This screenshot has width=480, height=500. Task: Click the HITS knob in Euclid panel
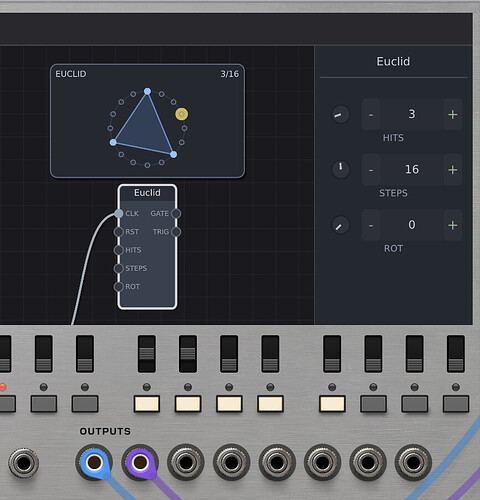[340, 115]
